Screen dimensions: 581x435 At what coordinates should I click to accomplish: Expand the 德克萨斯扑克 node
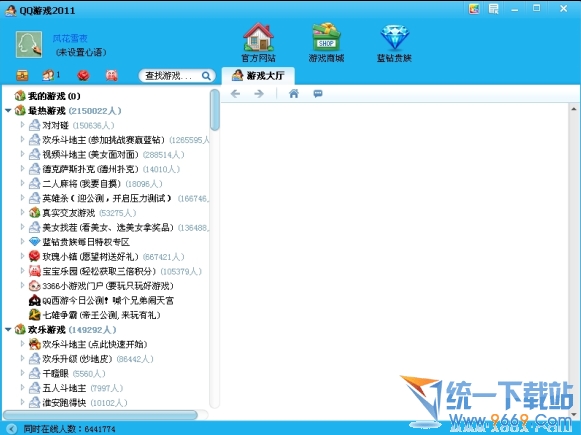[x=22, y=169]
